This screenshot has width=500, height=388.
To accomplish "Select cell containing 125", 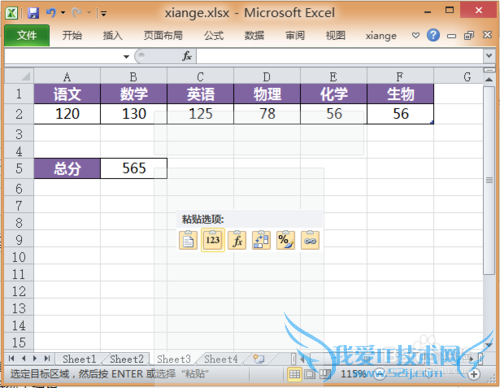I will 200,114.
